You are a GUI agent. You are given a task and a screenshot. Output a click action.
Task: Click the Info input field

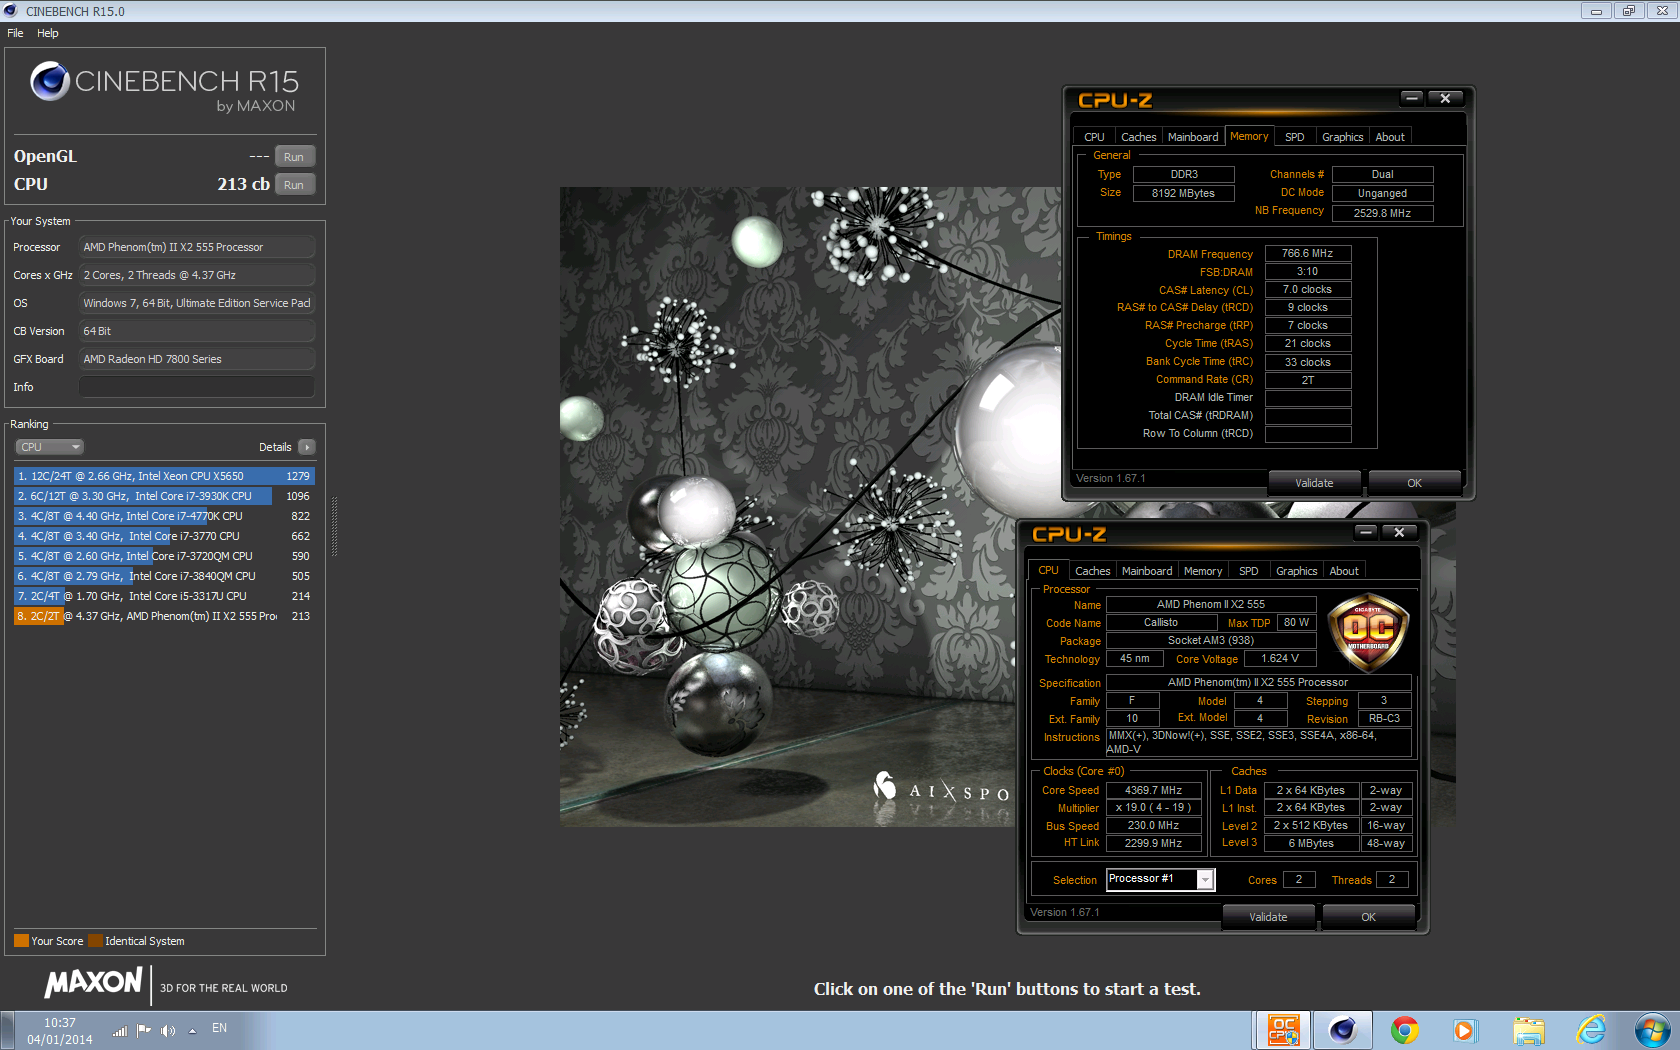coord(197,387)
